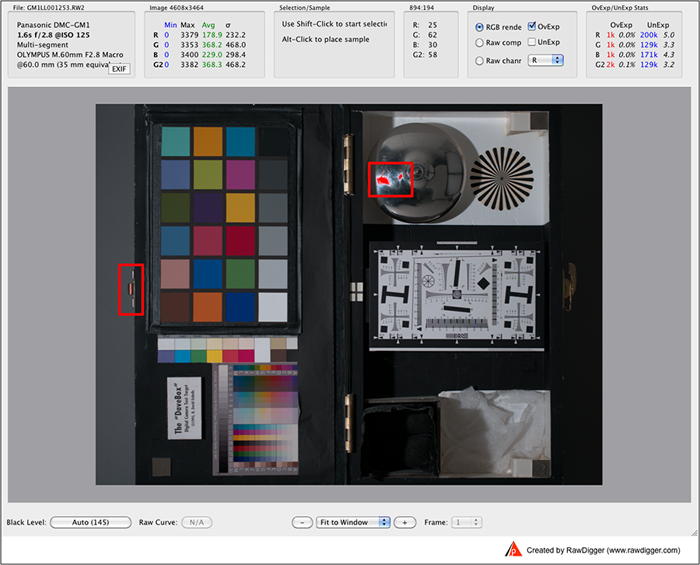Select the Raw channel radio button
Viewport: 700px width, 565px height.
[x=479, y=61]
